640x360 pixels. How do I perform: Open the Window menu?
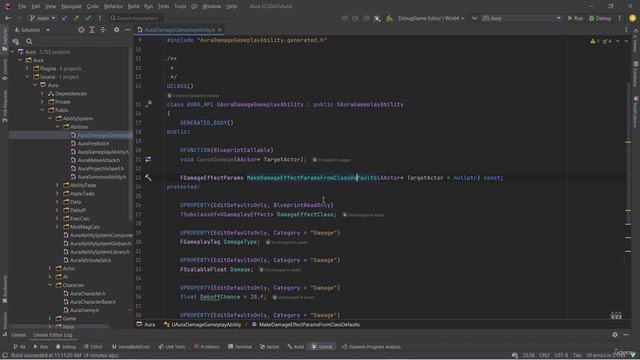(x=211, y=7)
